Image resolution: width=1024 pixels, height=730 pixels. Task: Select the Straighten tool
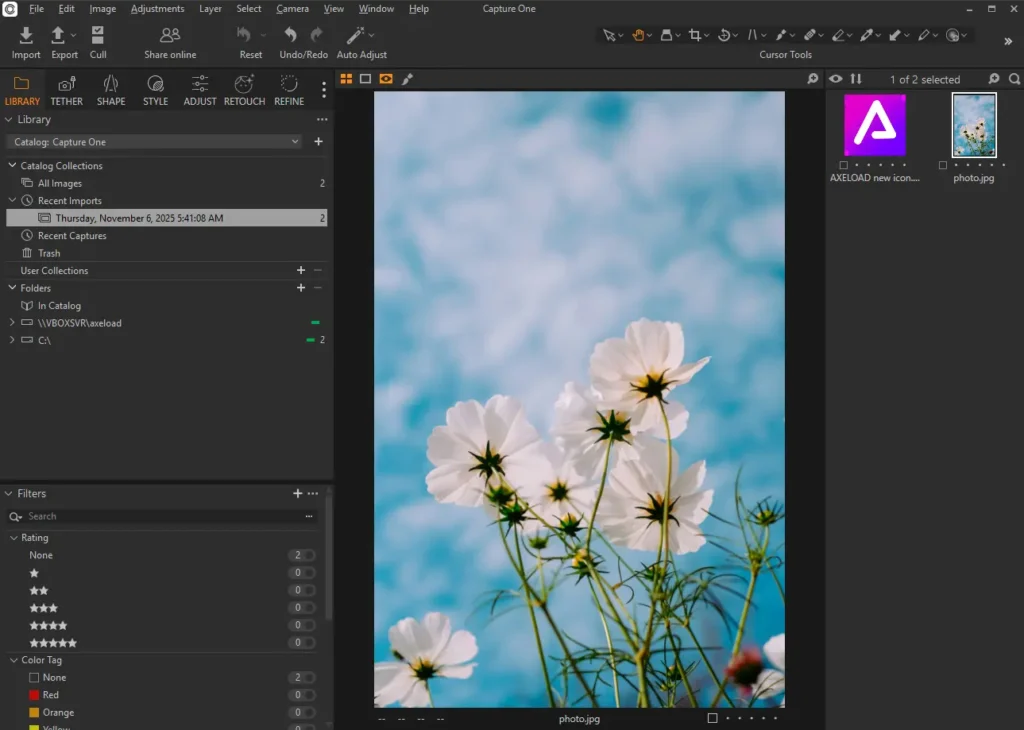(x=753, y=35)
